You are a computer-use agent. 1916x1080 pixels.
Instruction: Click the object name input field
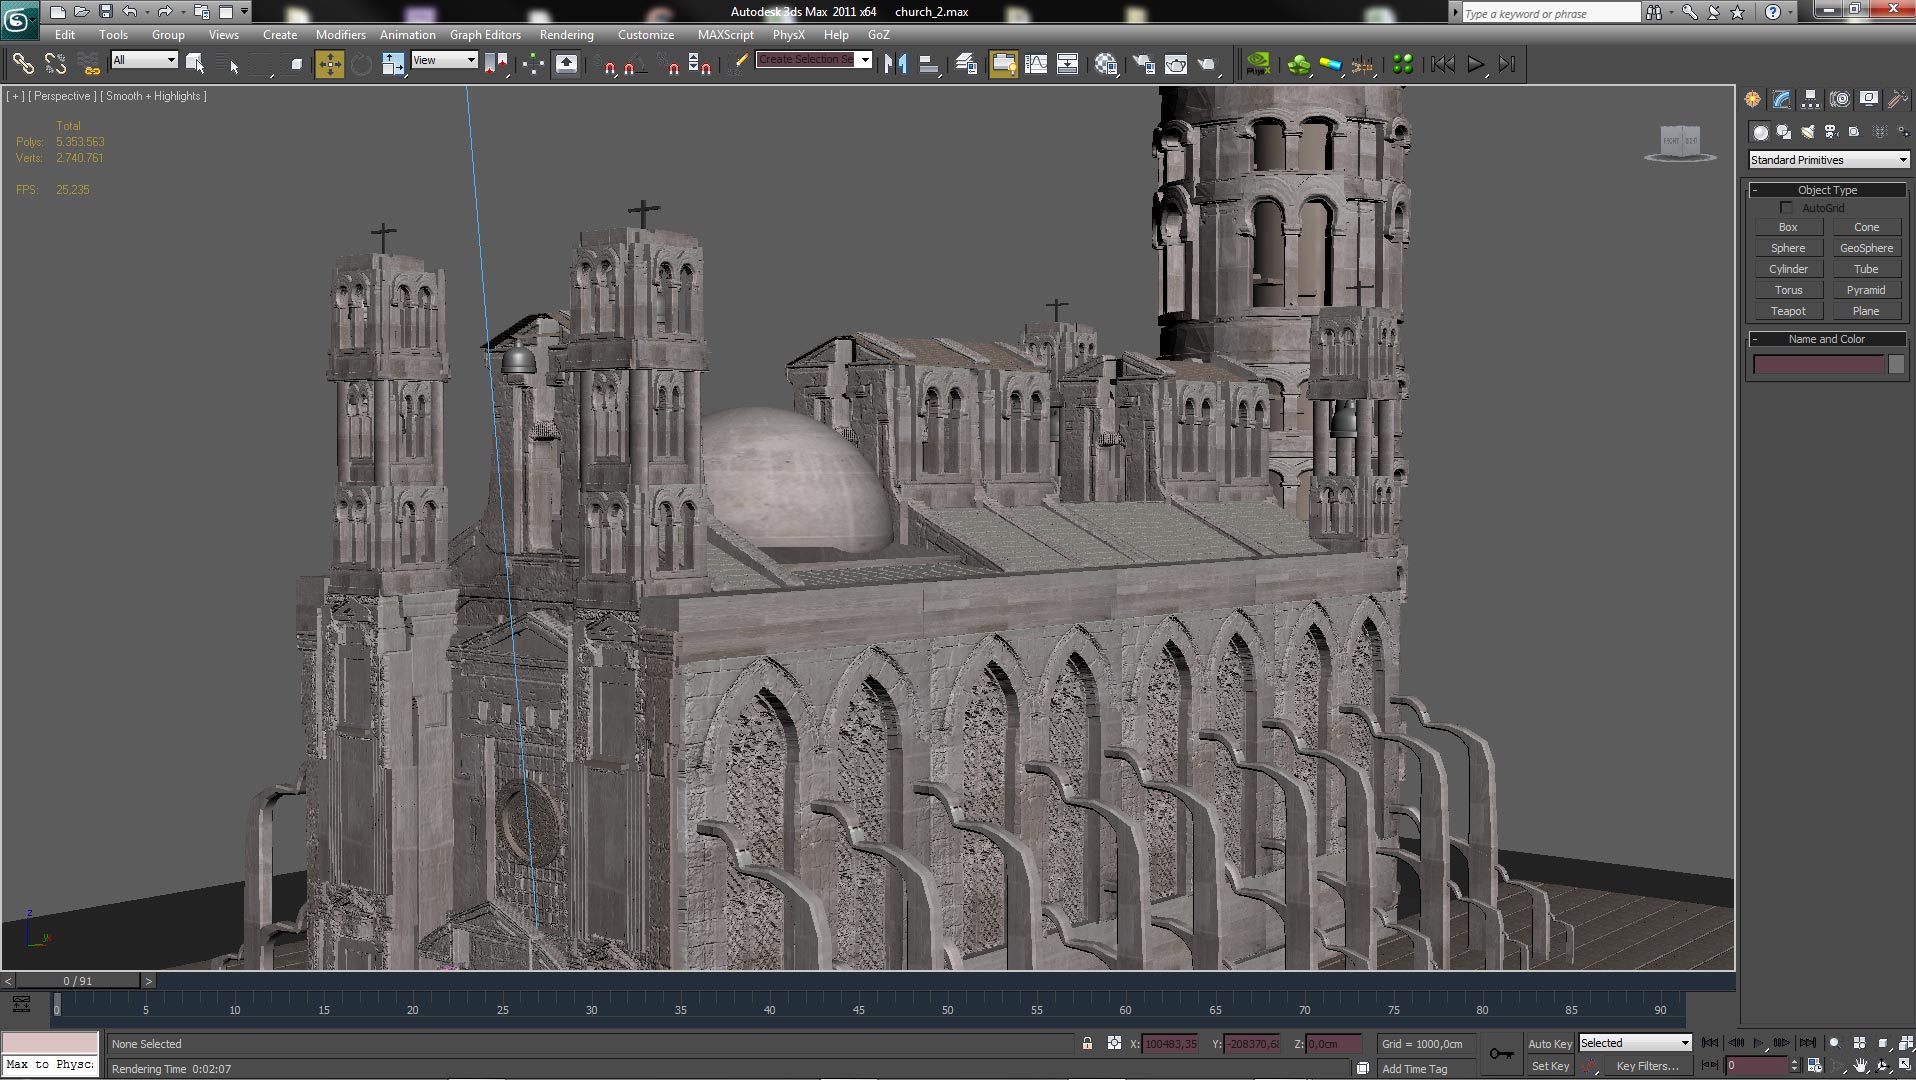pyautogui.click(x=1818, y=365)
